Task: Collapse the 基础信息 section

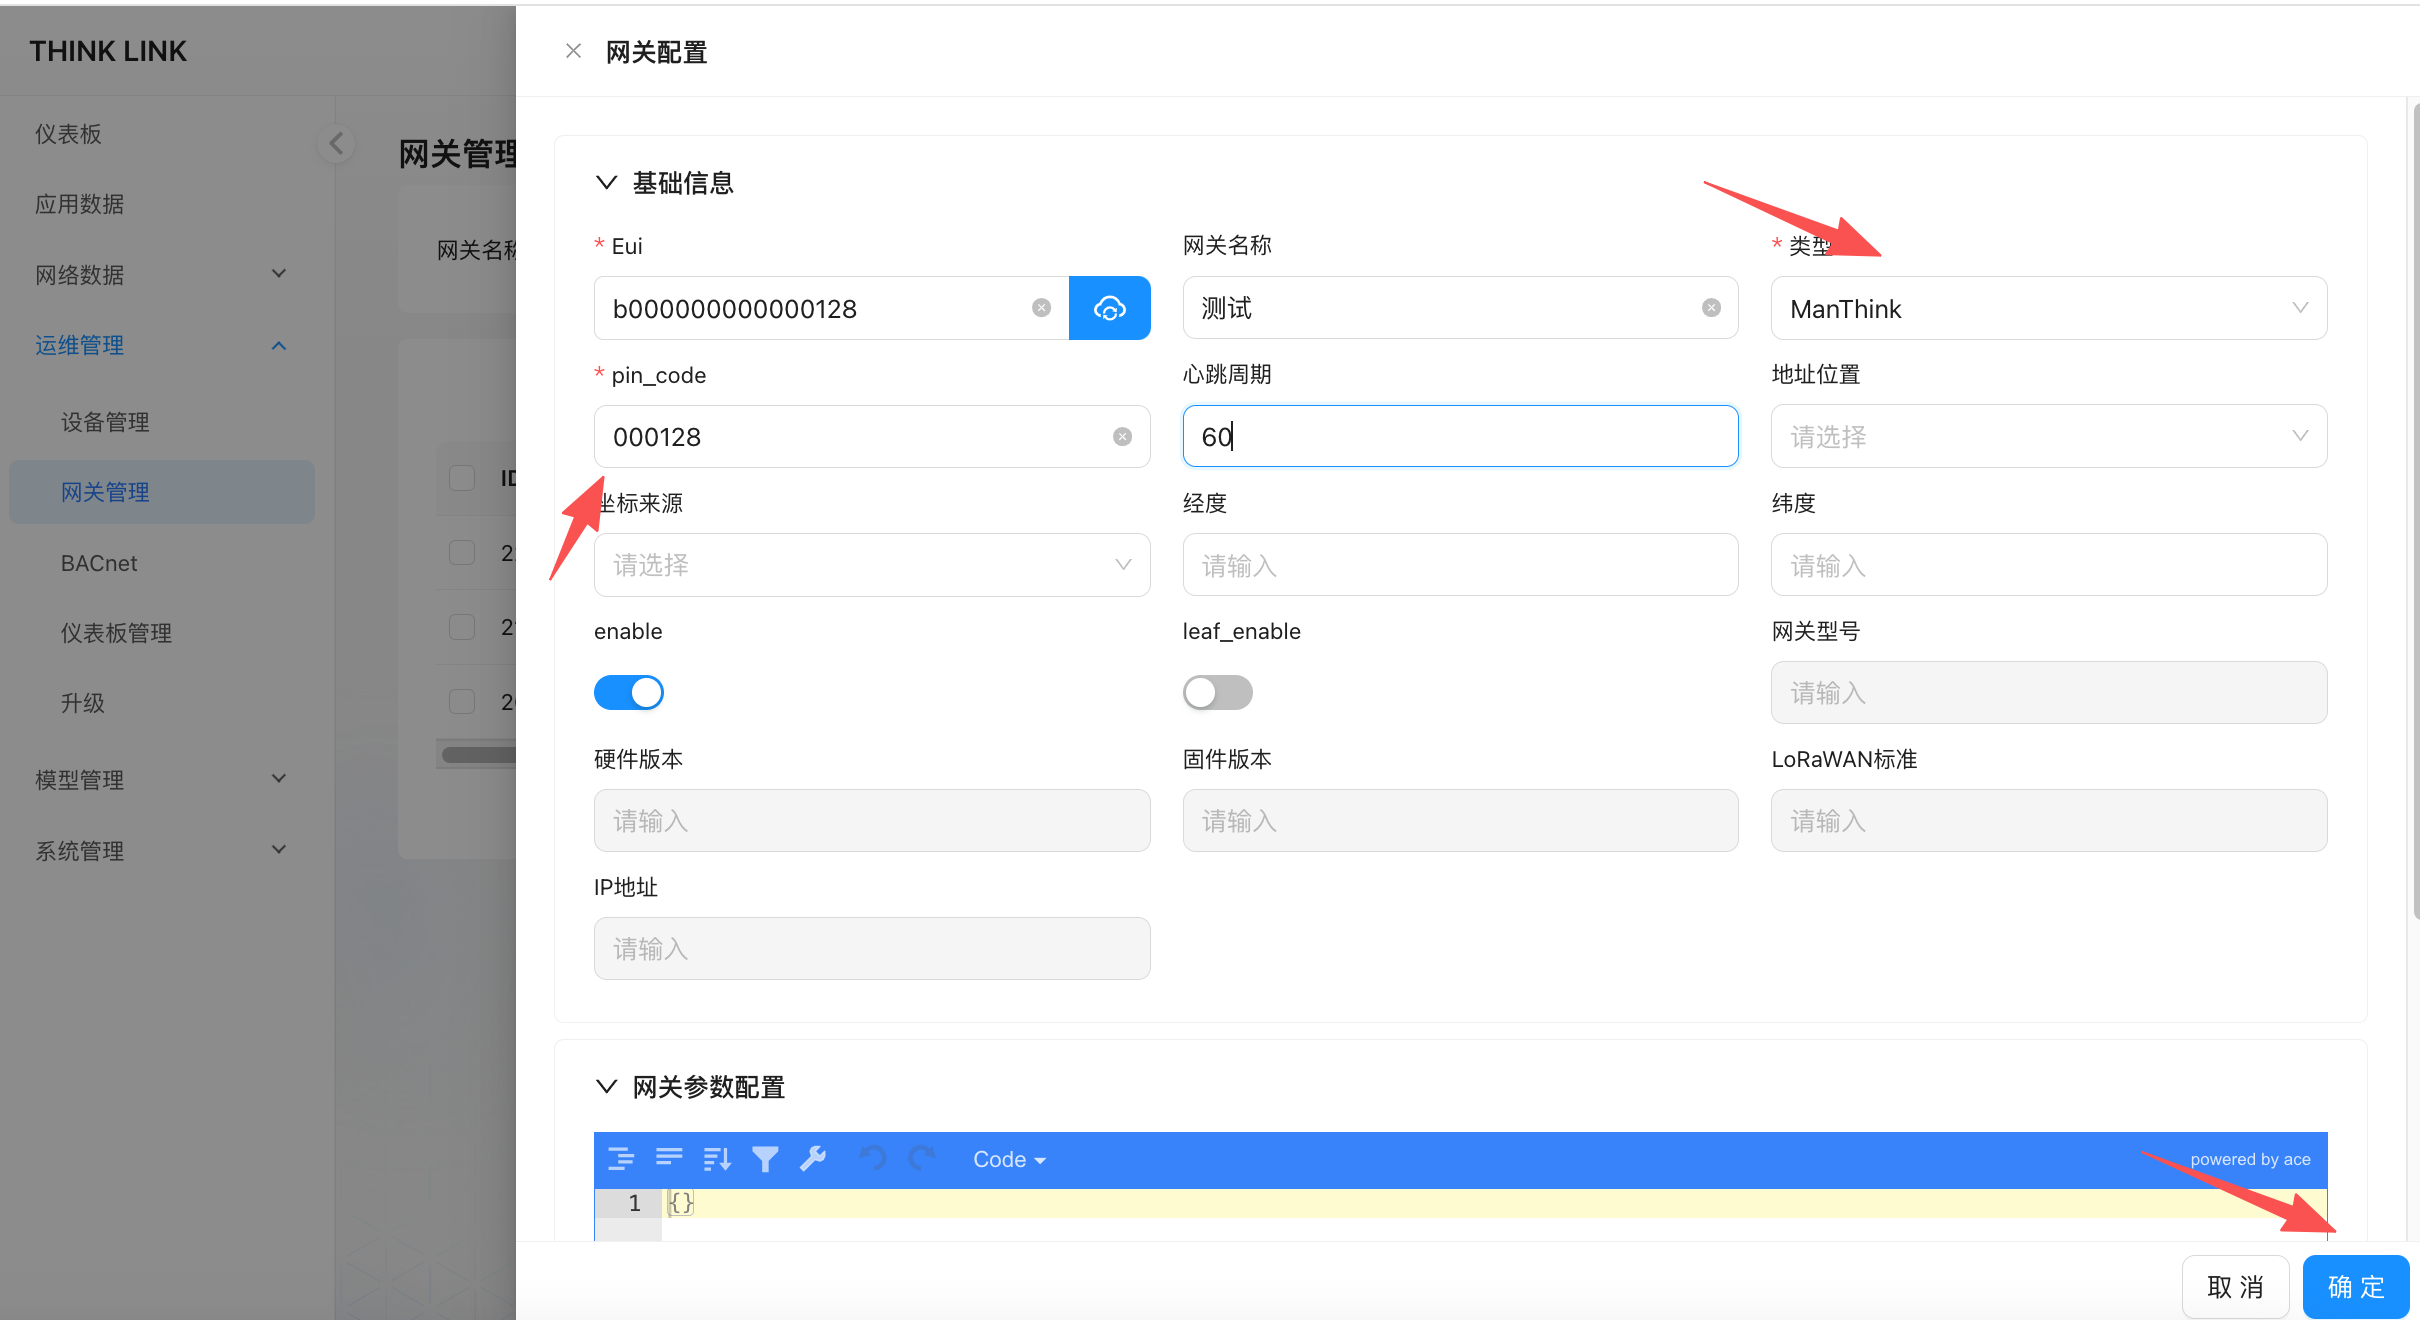Action: (606, 183)
